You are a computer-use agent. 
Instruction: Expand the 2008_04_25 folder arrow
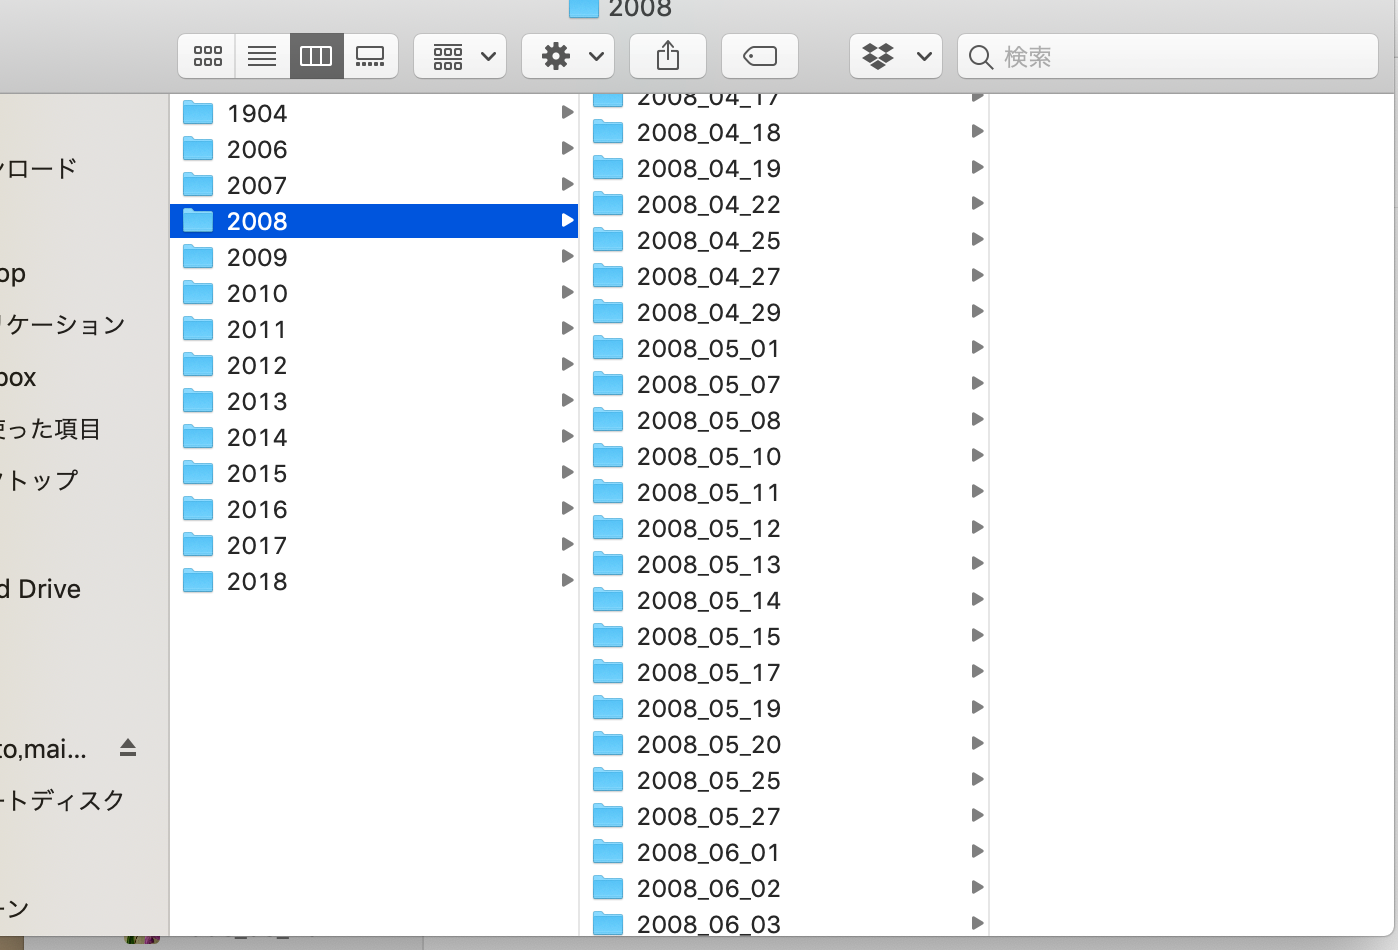pyautogui.click(x=977, y=239)
